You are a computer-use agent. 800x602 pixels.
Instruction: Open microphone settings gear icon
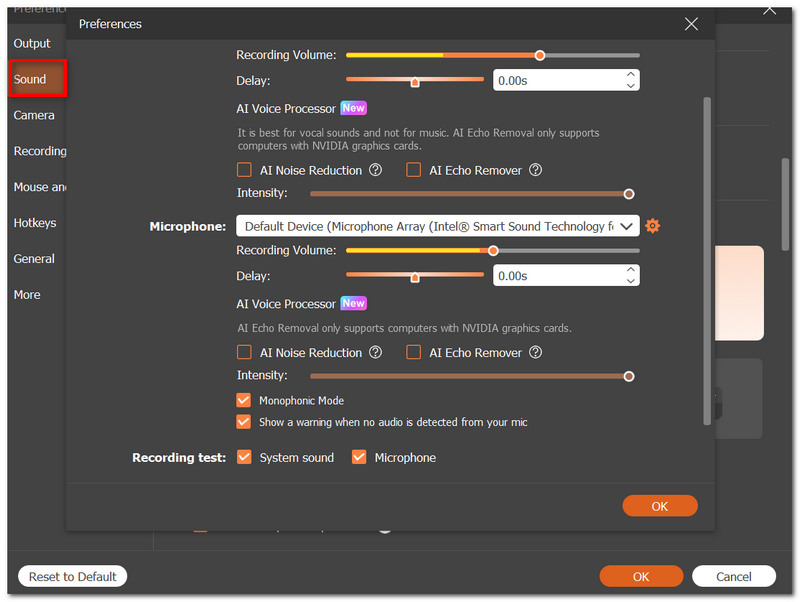coord(652,225)
